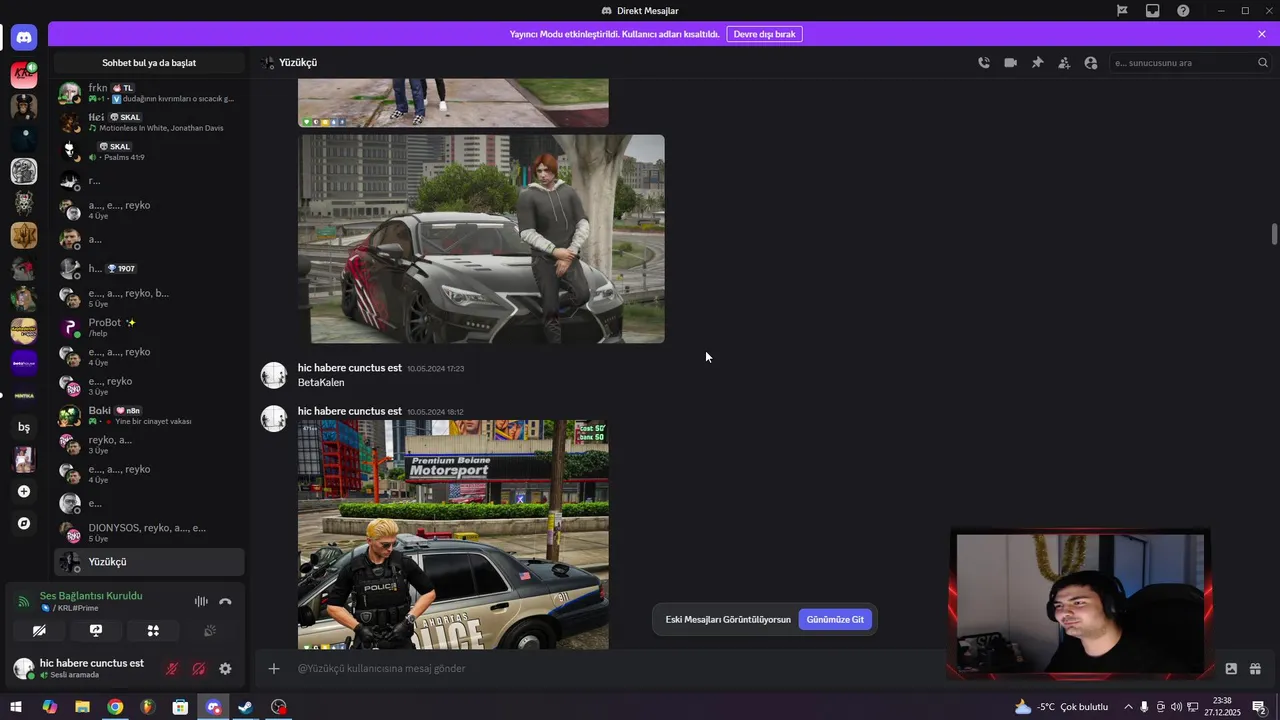Open the soundboard
Screen dimensions: 1280x720
[x=210, y=631]
